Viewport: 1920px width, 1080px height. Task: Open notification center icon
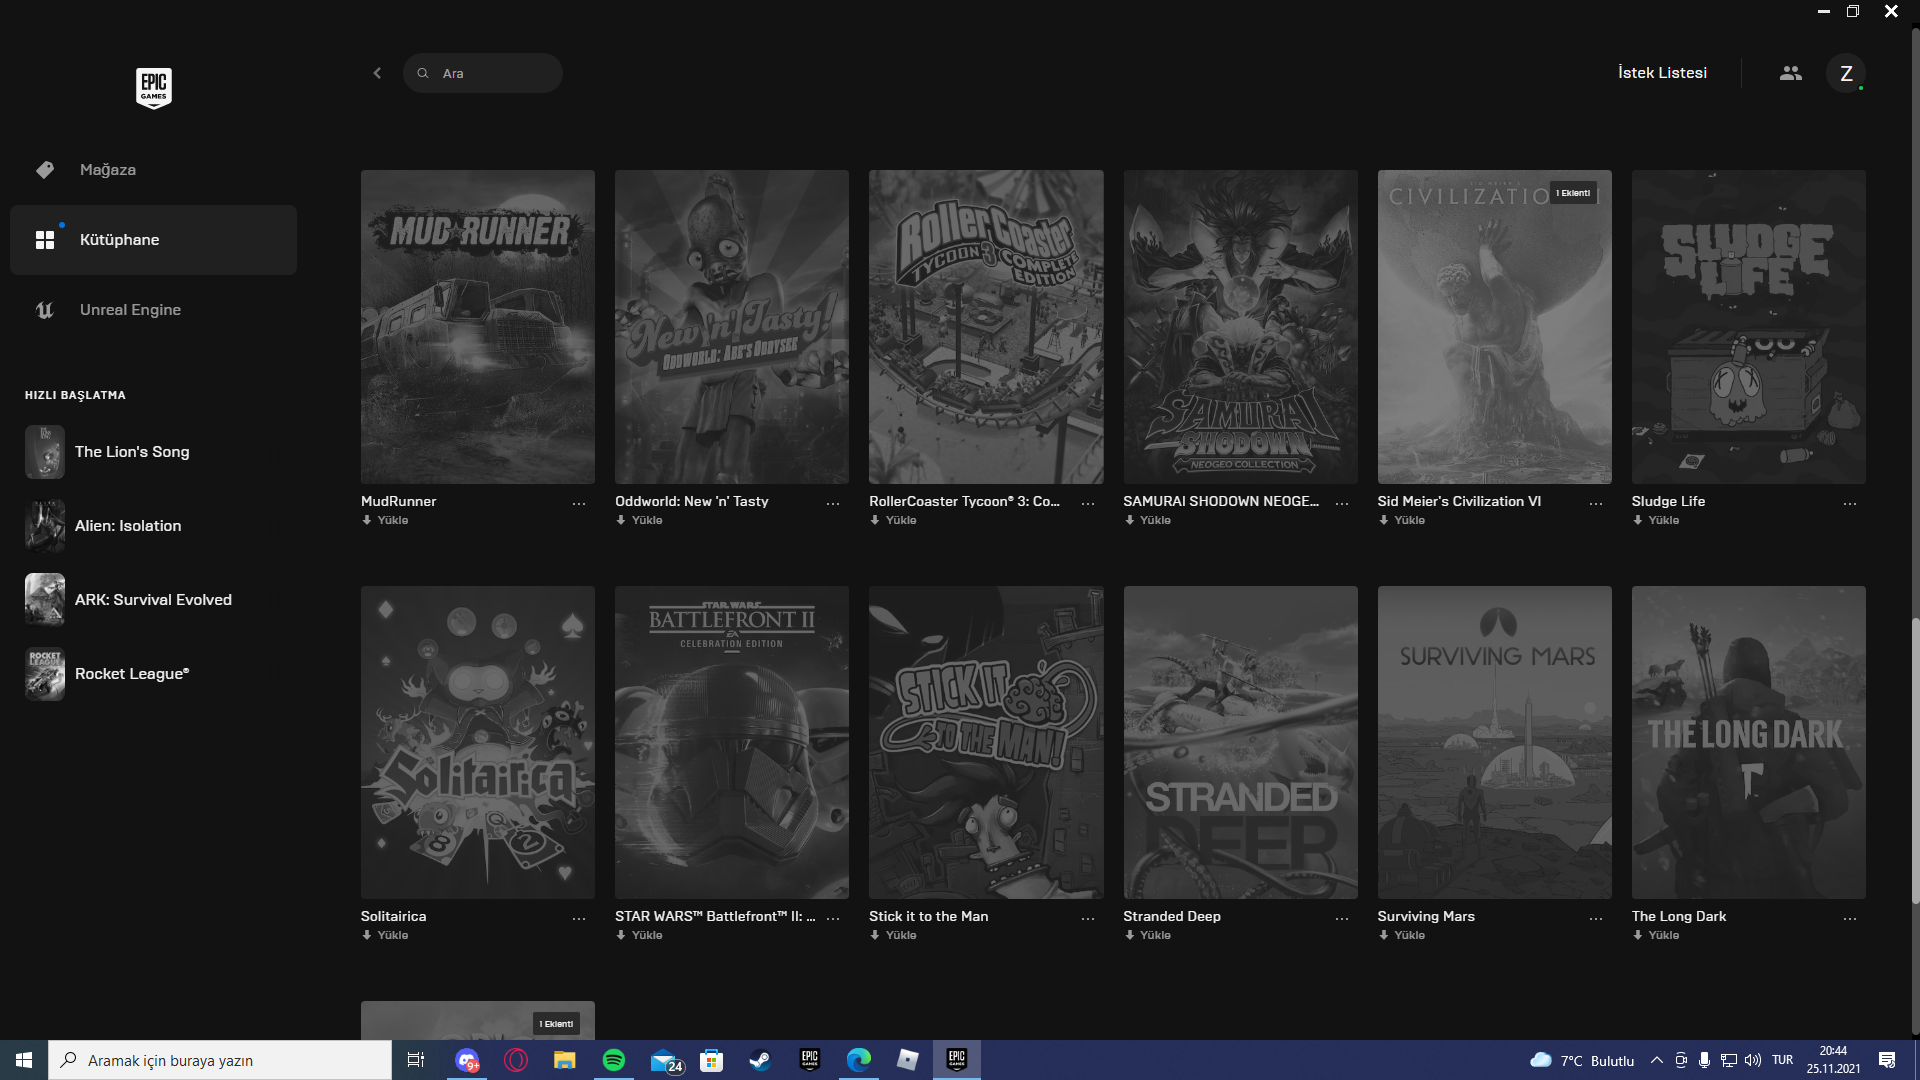point(1887,1060)
